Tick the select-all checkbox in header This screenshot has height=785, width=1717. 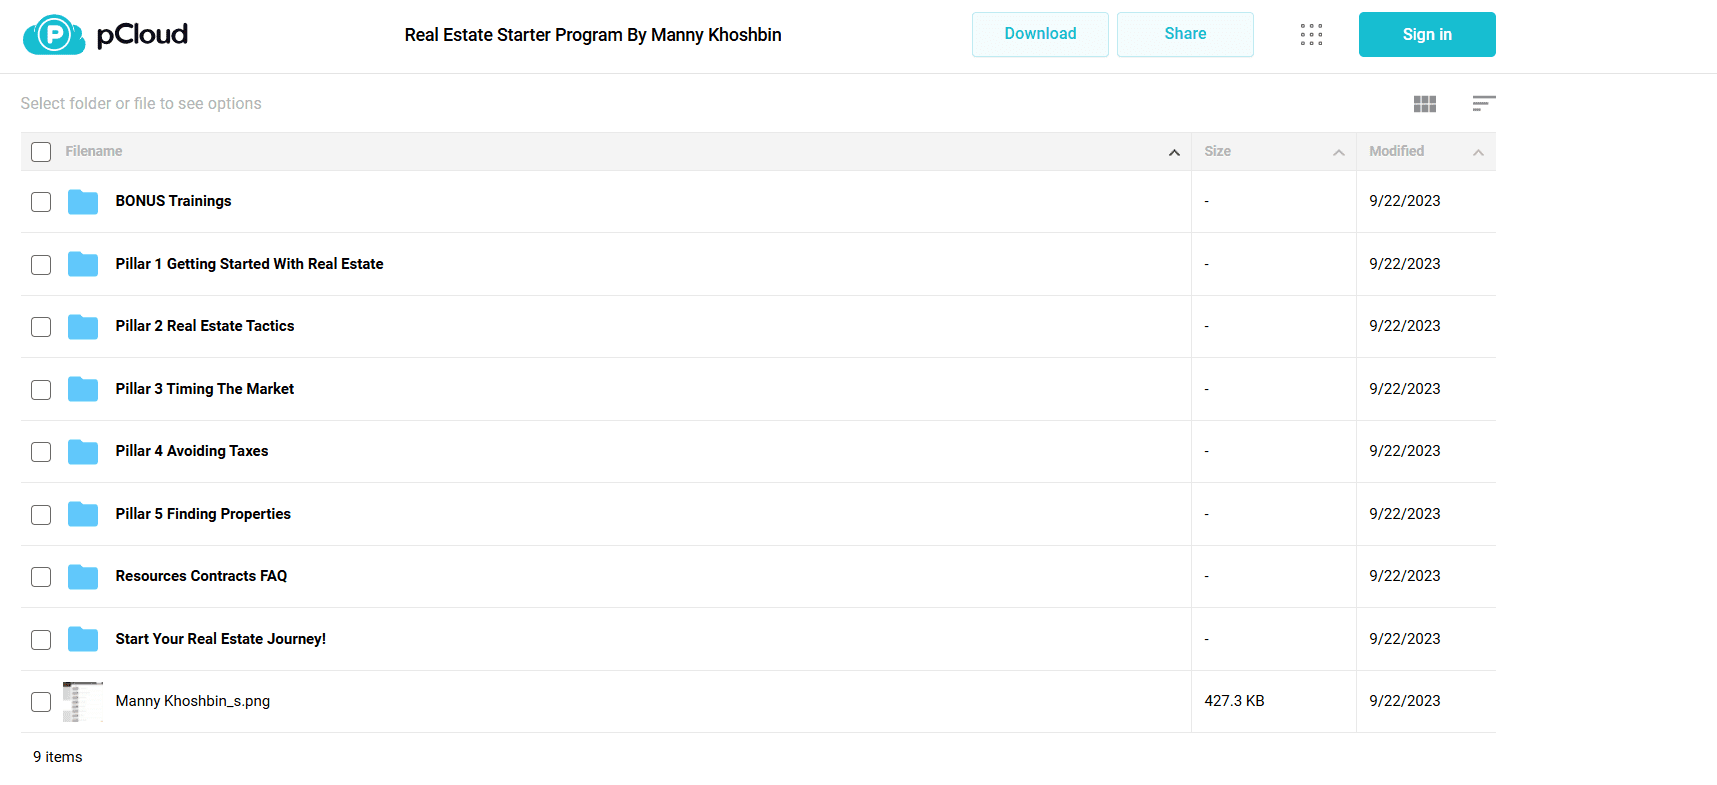tap(41, 152)
